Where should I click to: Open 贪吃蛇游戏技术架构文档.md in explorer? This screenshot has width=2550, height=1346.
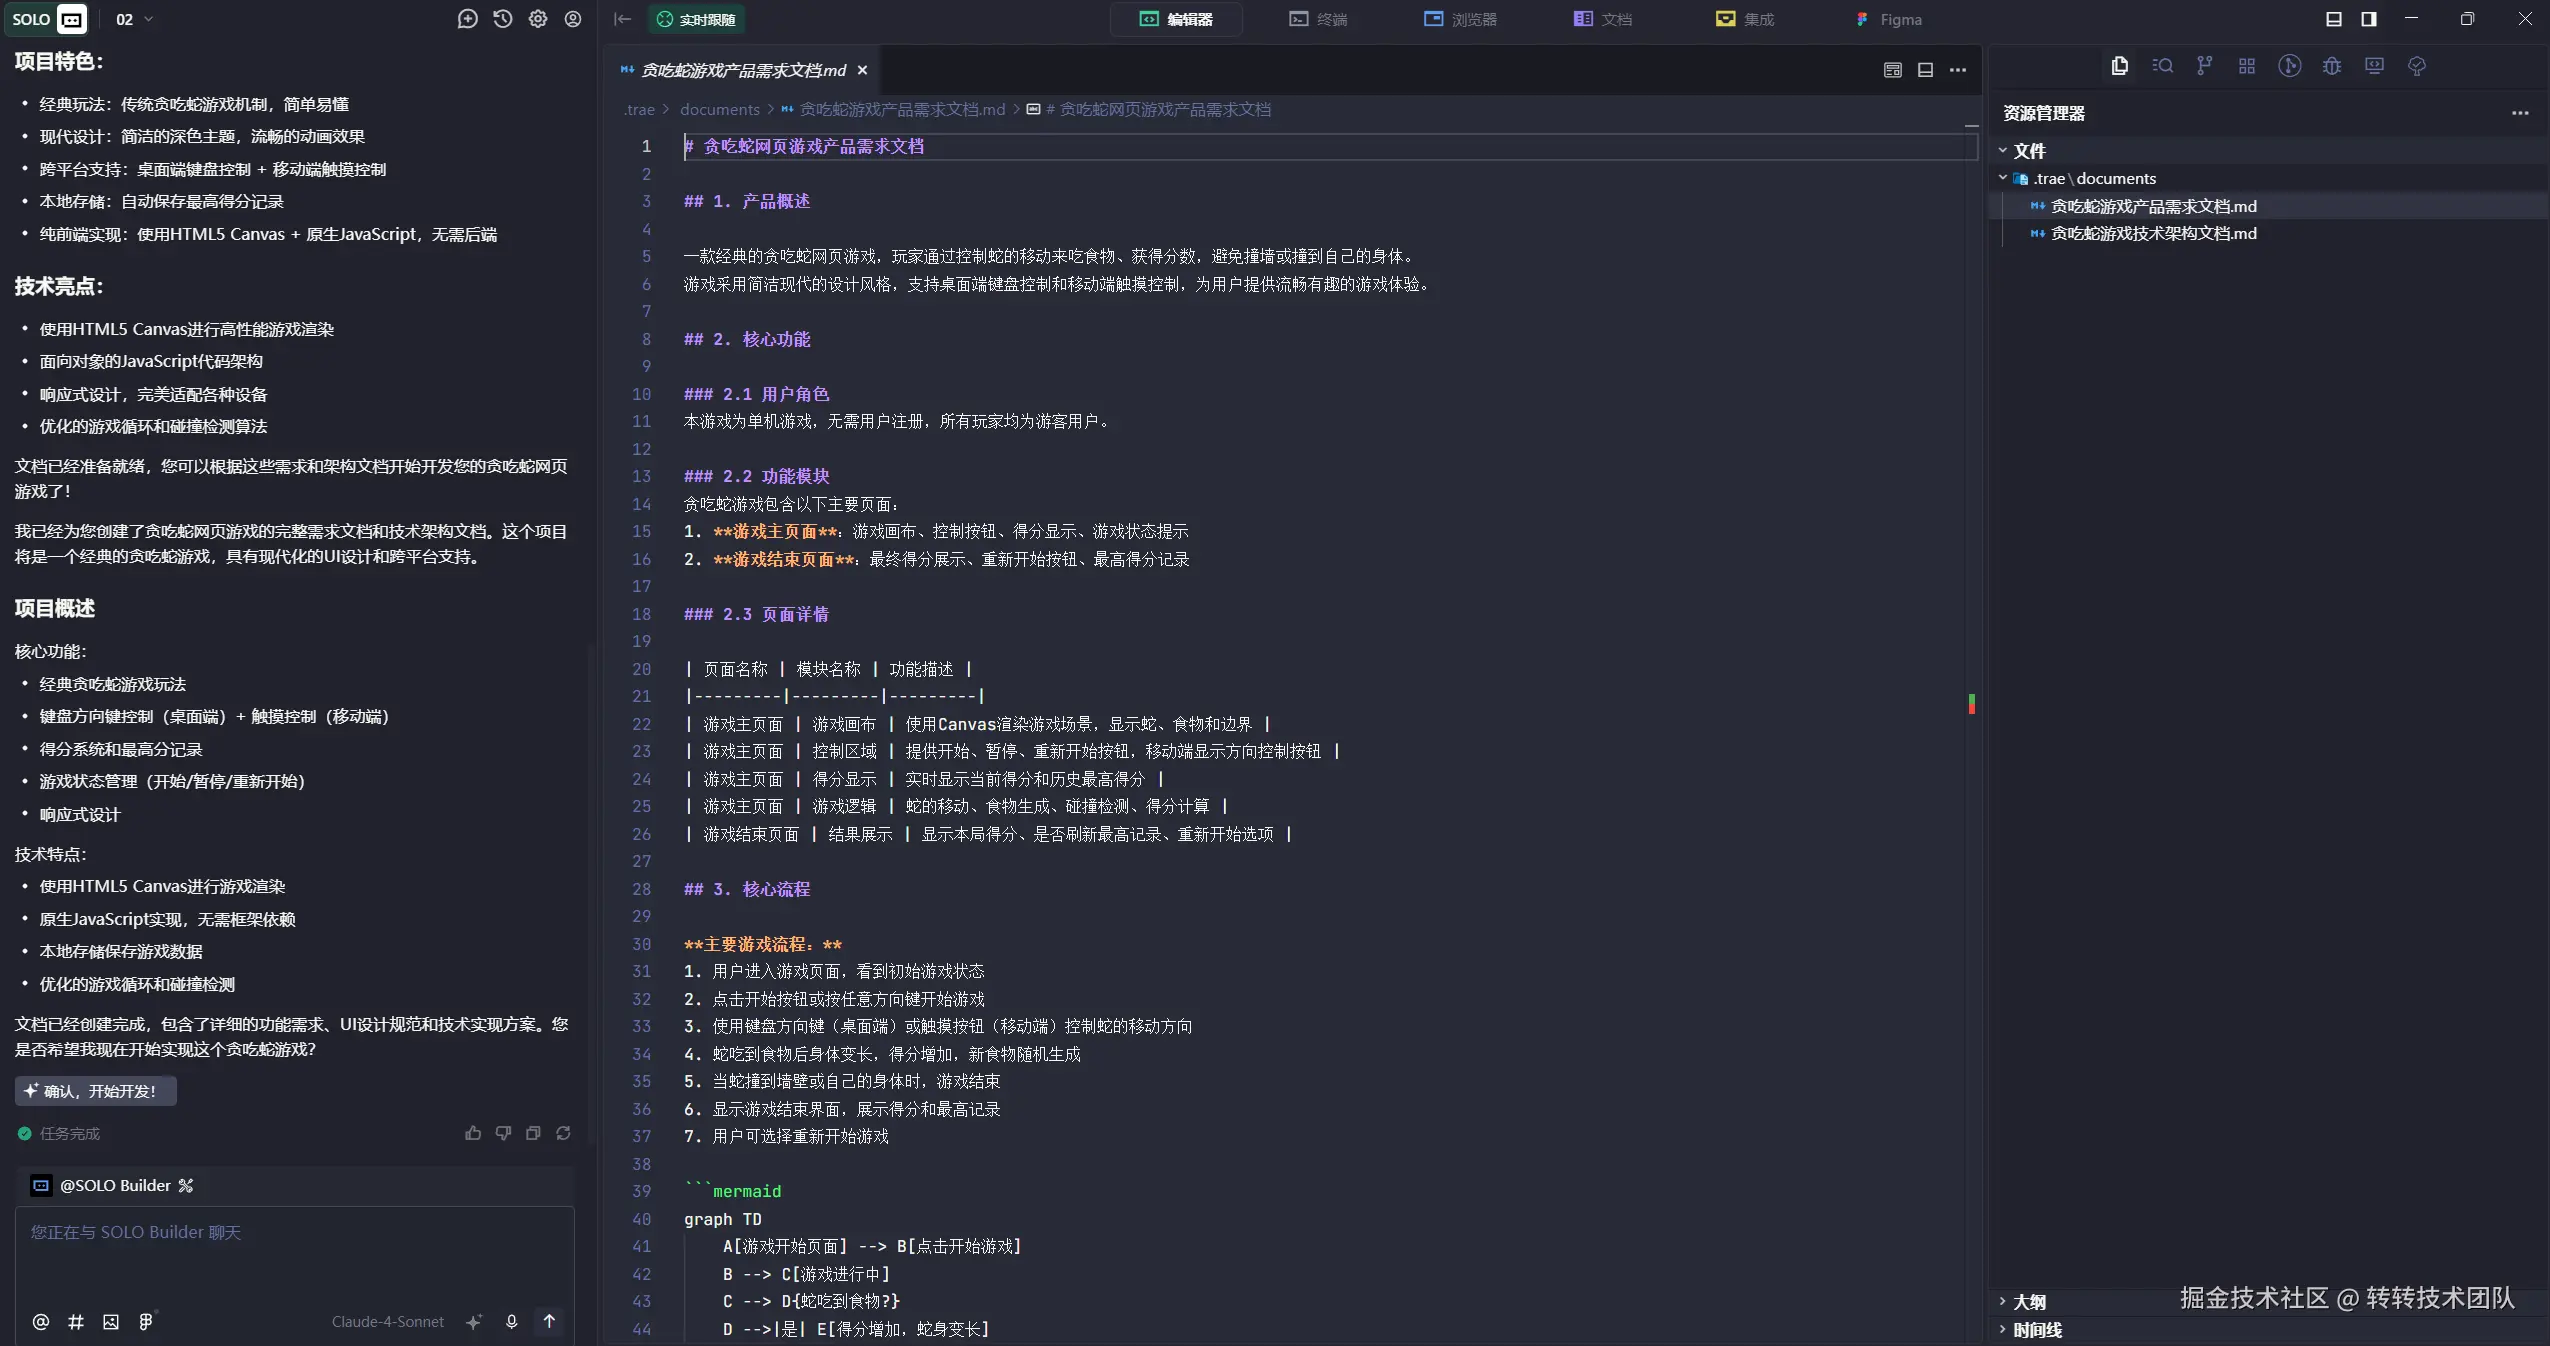pos(2153,233)
